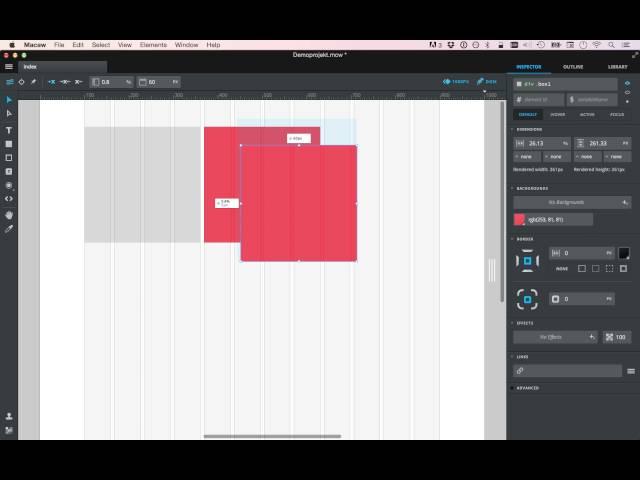
Task: Open the height unit px dropdown
Action: click(625, 143)
